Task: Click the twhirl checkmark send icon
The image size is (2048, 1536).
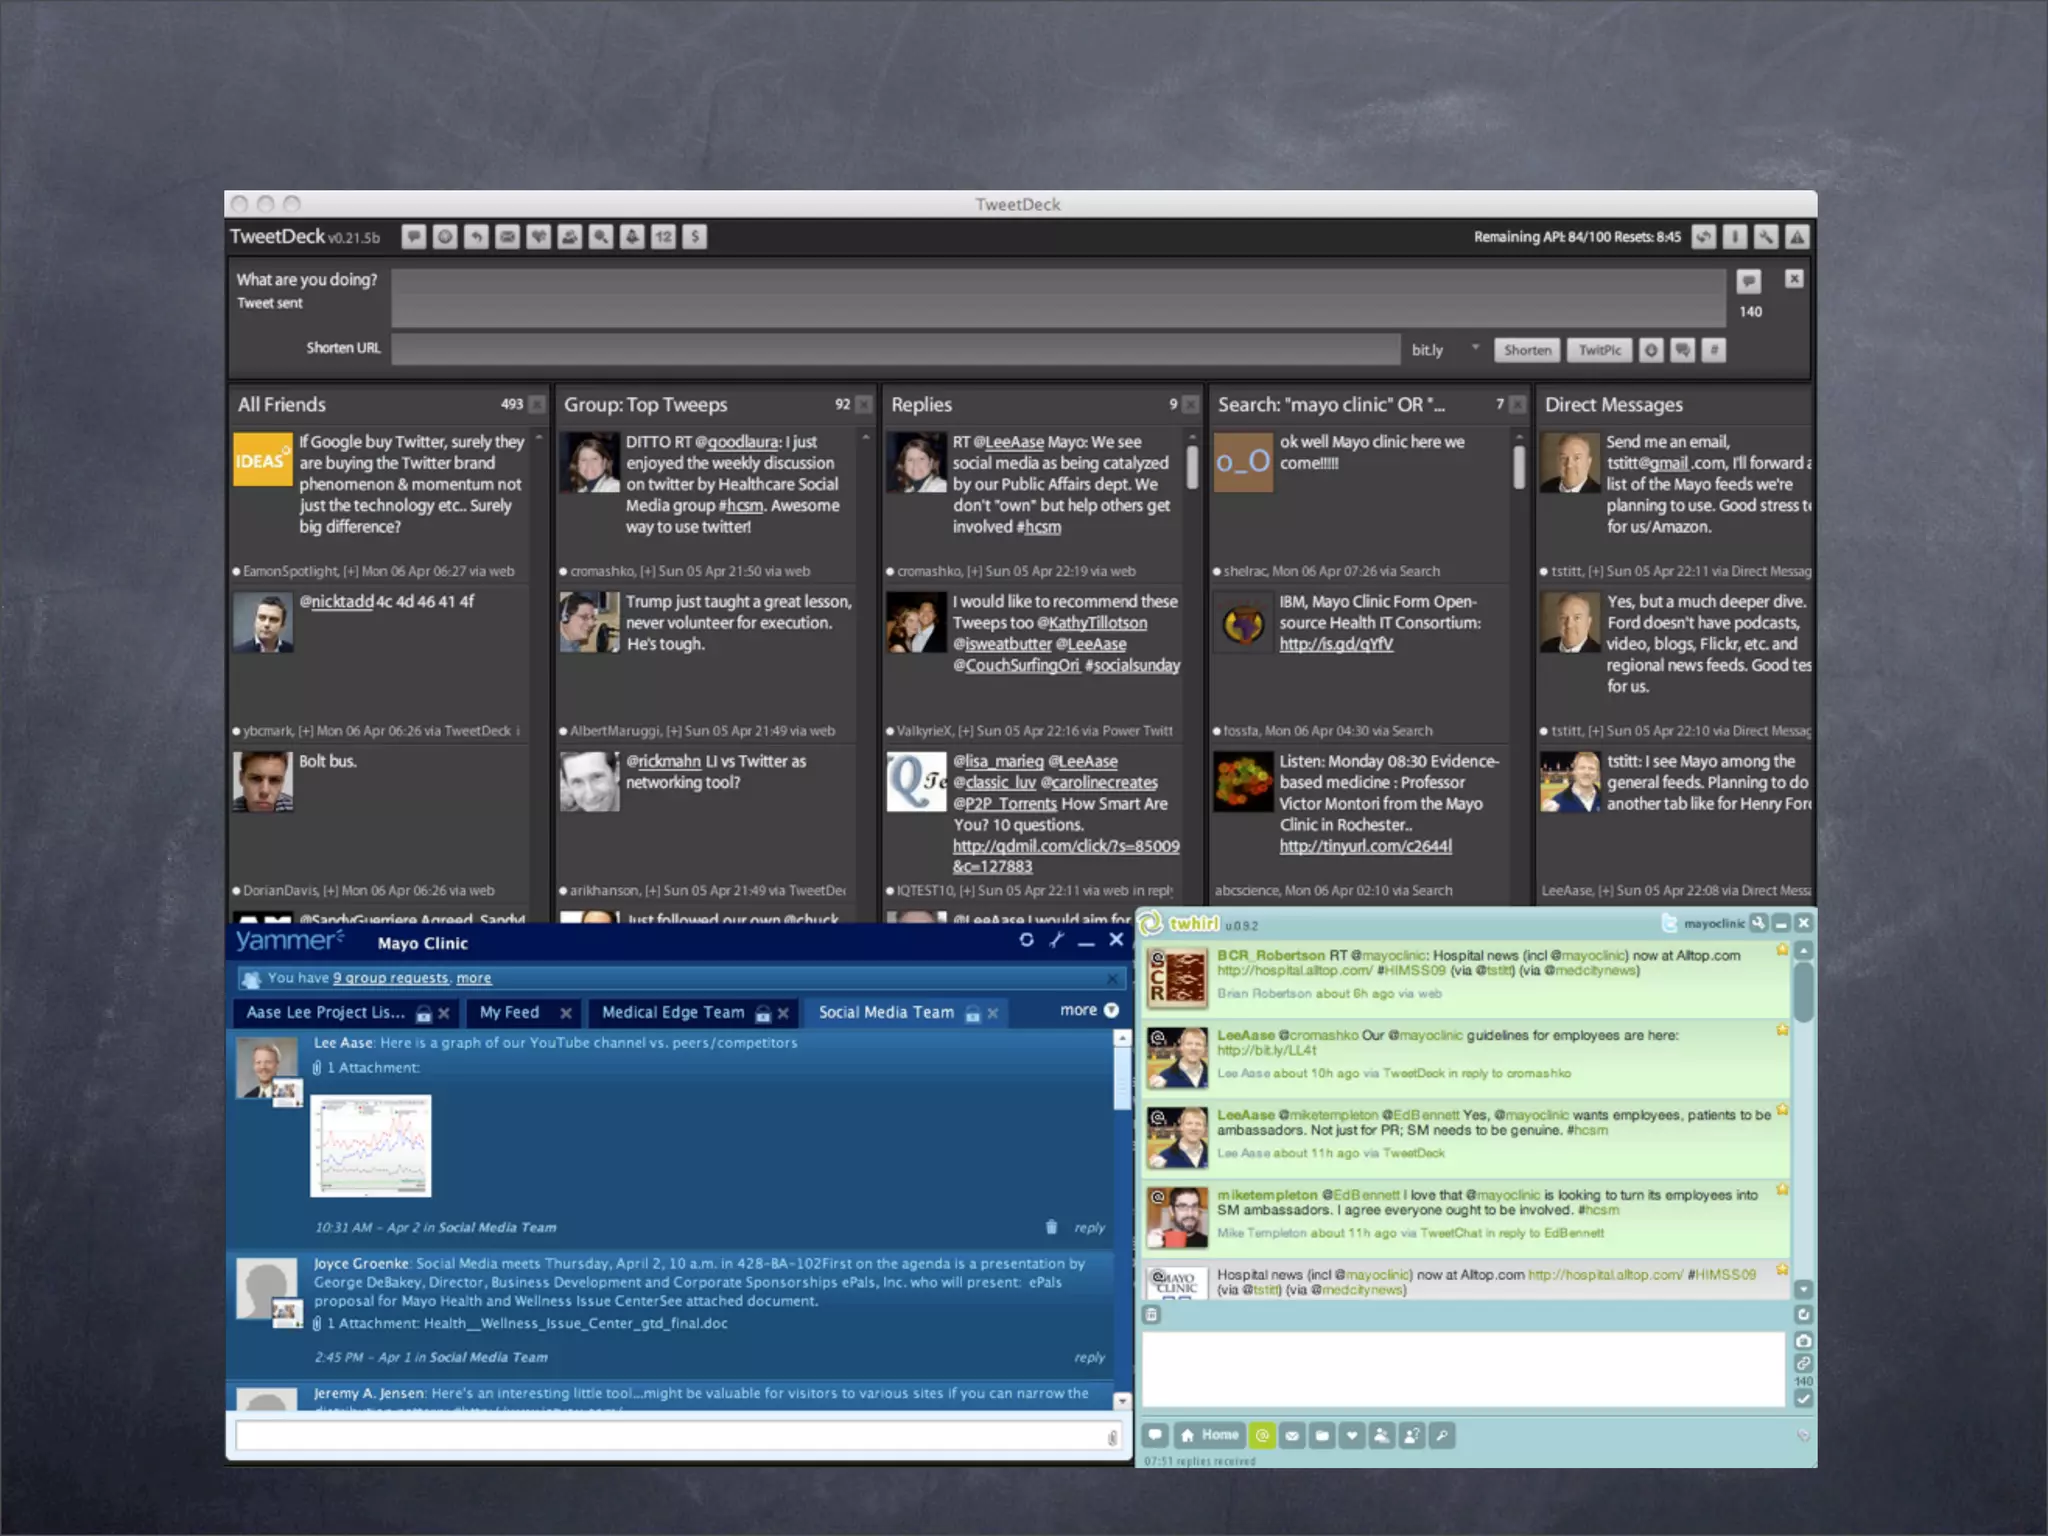Action: tap(1803, 1399)
